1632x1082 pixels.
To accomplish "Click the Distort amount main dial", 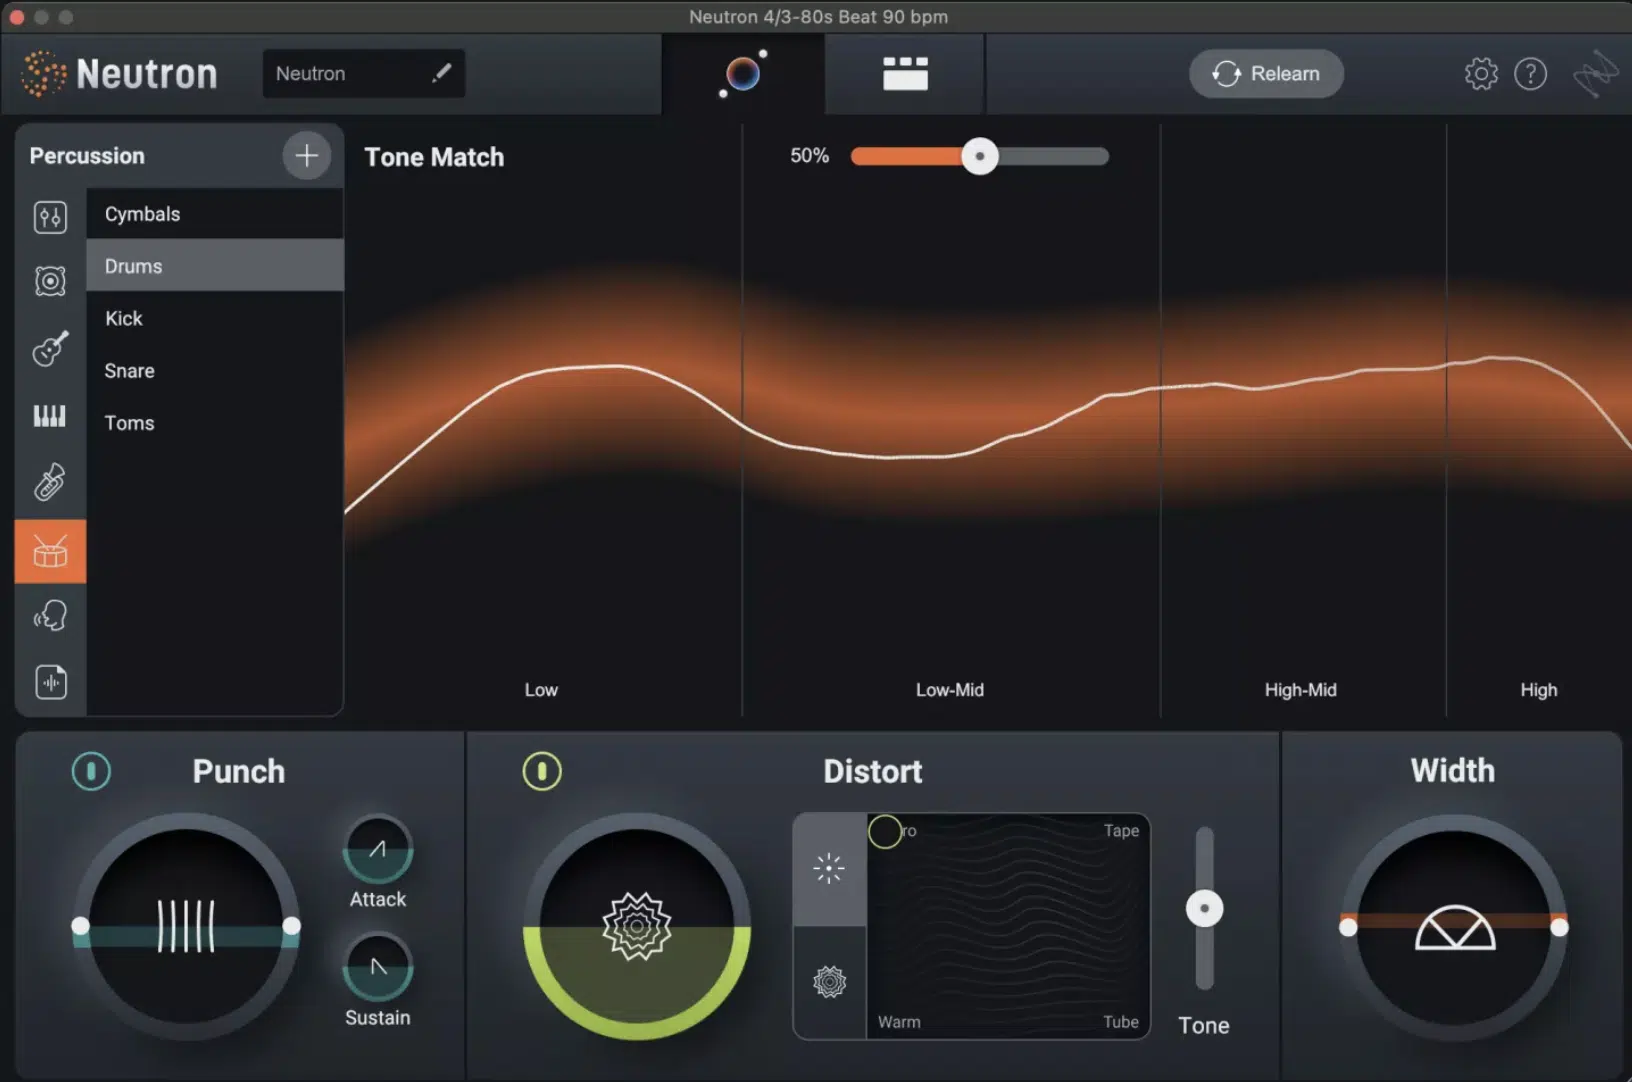I will pos(637,926).
